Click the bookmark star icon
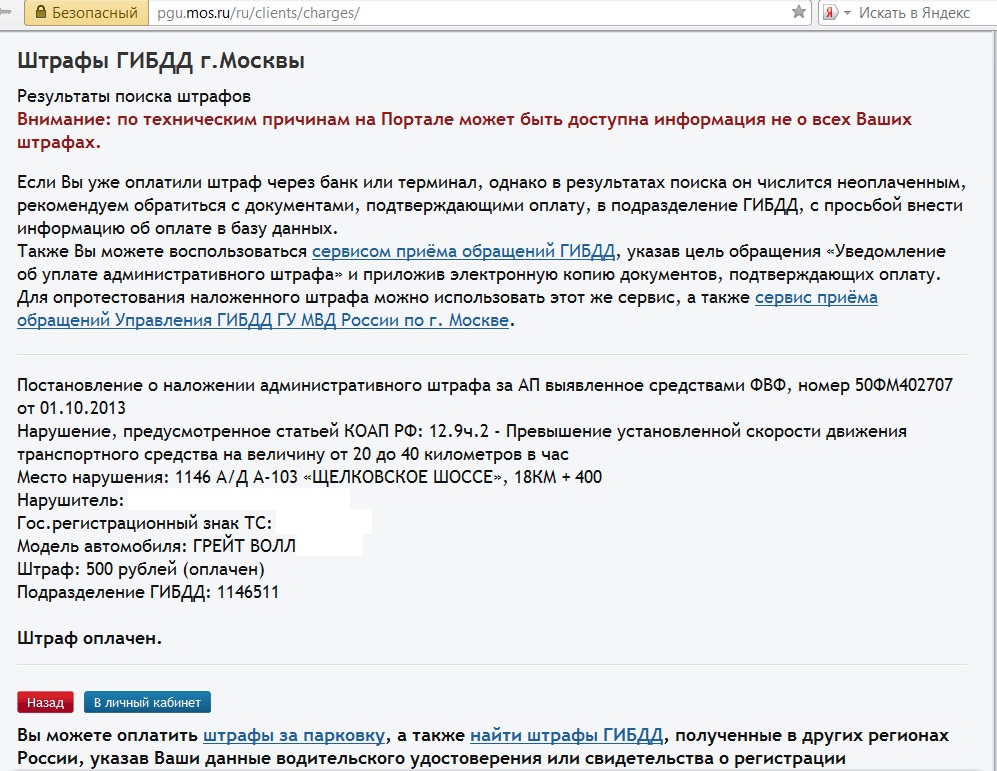The width and height of the screenshot is (997, 771). (x=798, y=13)
